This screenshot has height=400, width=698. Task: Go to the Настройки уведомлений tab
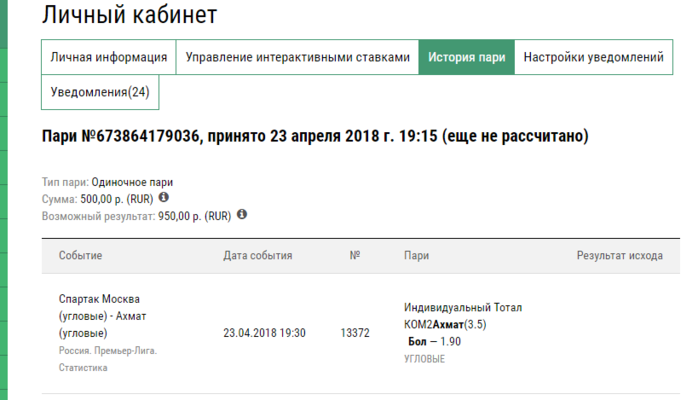(x=589, y=58)
